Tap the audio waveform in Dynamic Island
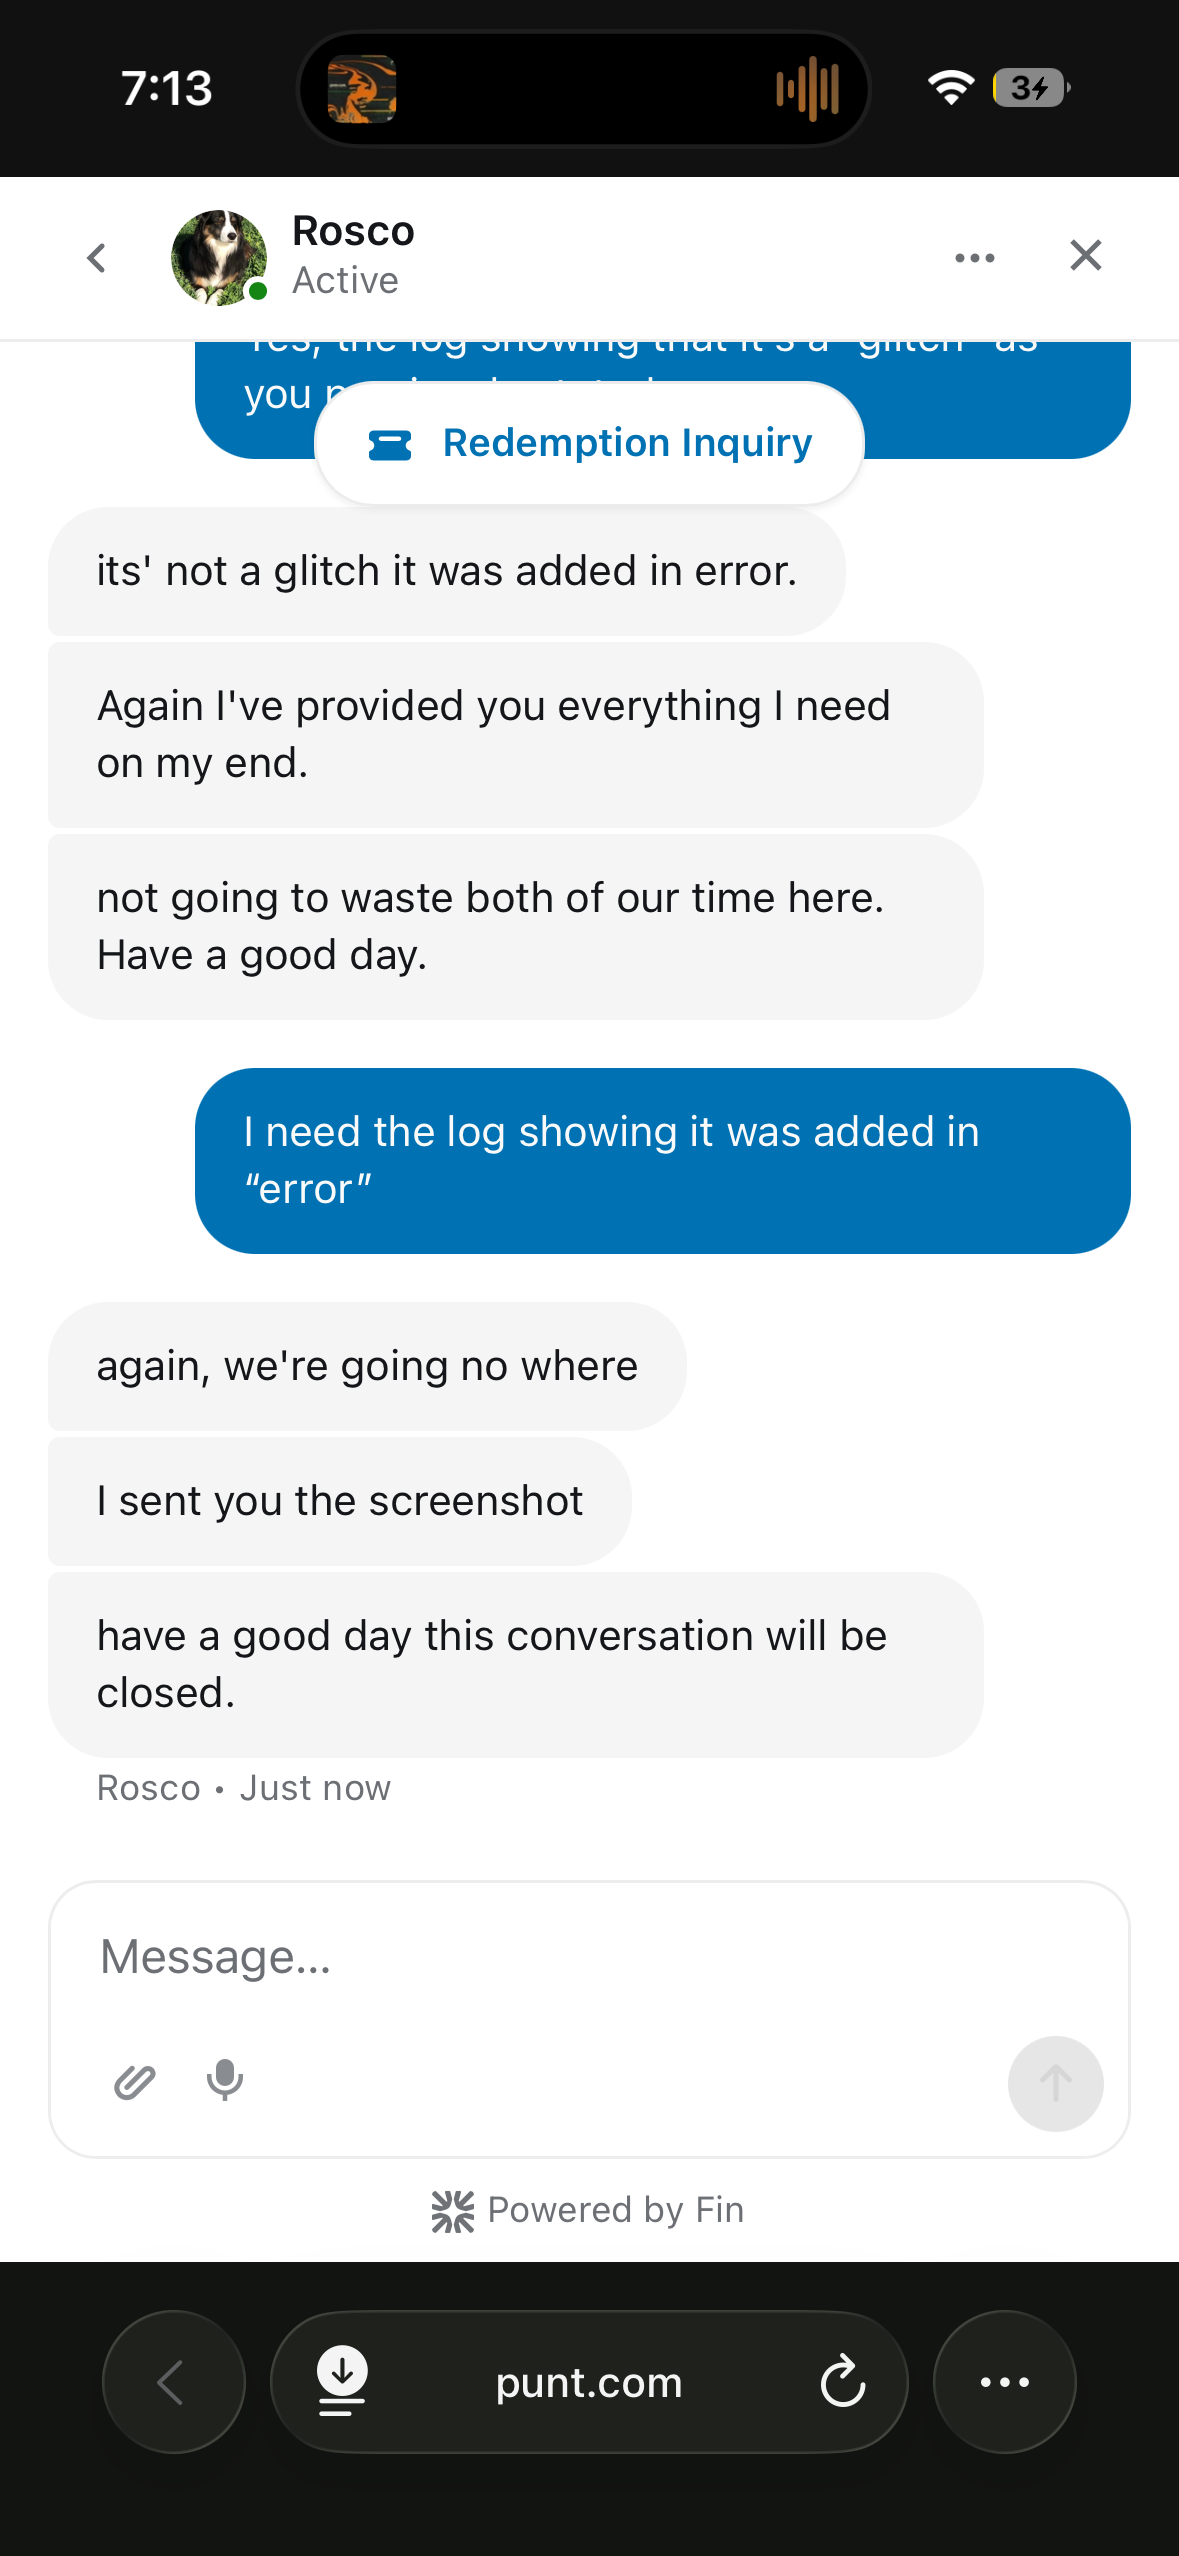 808,89
